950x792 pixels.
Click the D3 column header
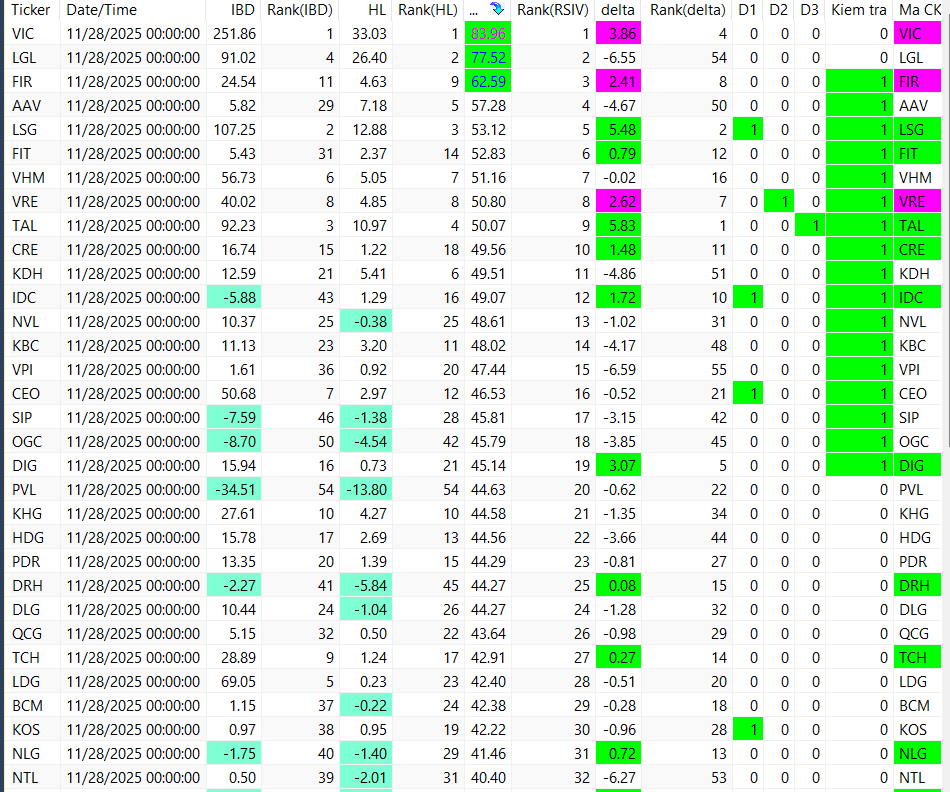tap(809, 10)
